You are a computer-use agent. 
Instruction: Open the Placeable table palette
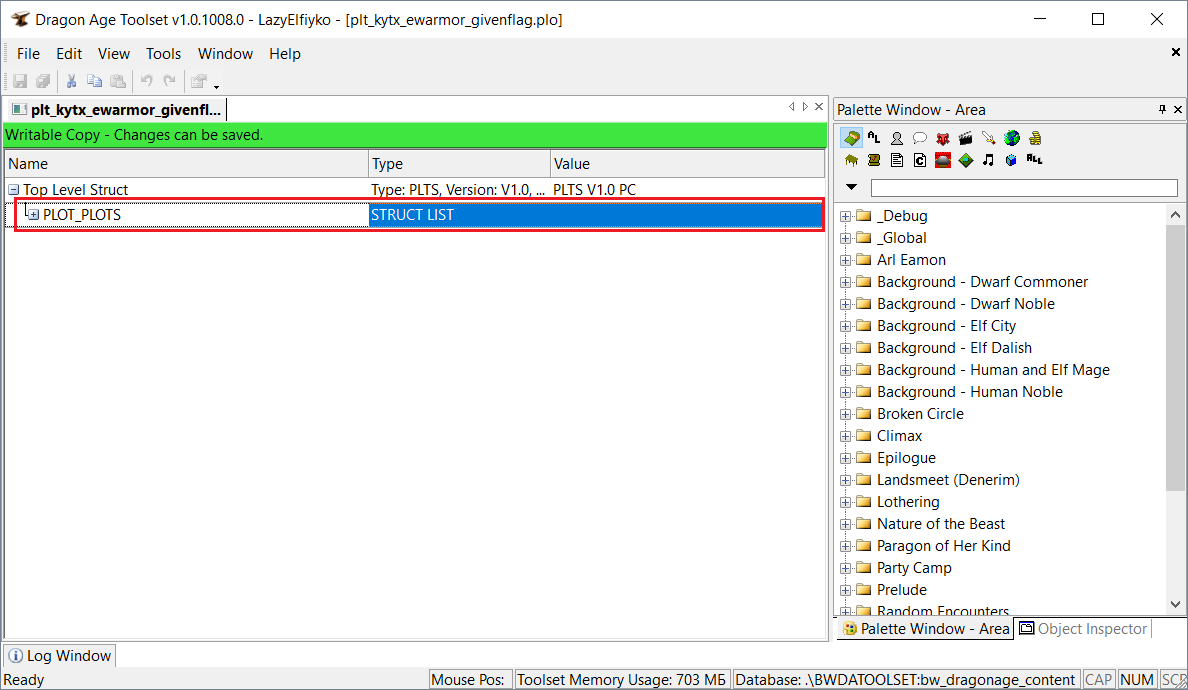coord(851,160)
